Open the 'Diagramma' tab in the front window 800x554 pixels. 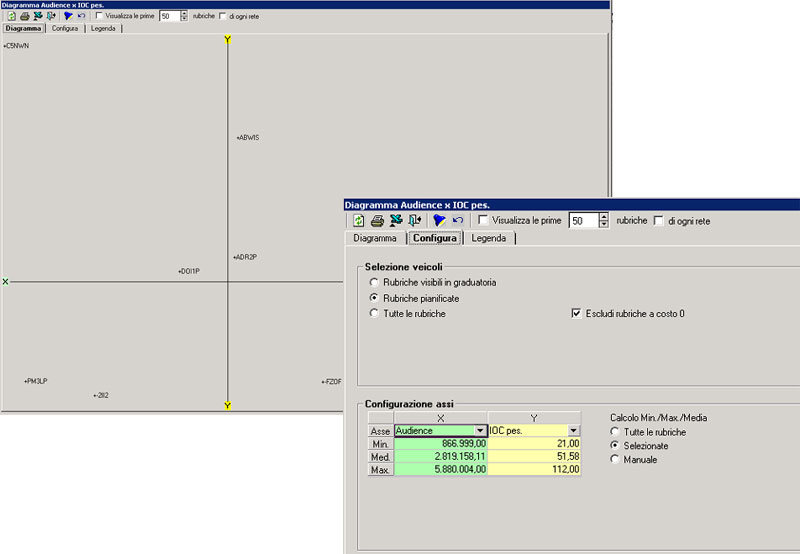point(375,239)
